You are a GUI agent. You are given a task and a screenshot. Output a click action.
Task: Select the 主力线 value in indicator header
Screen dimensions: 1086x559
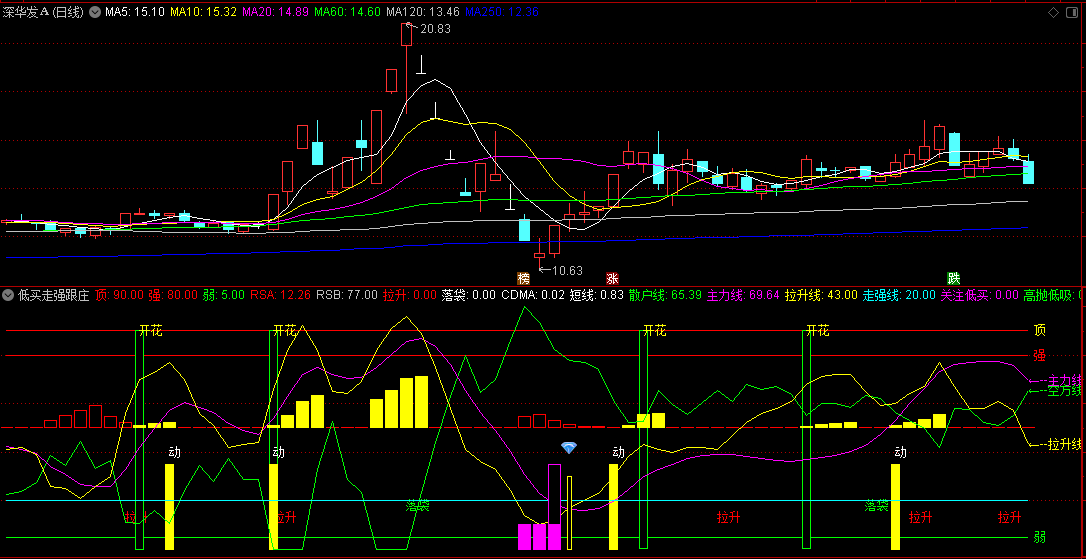pyautogui.click(x=742, y=296)
